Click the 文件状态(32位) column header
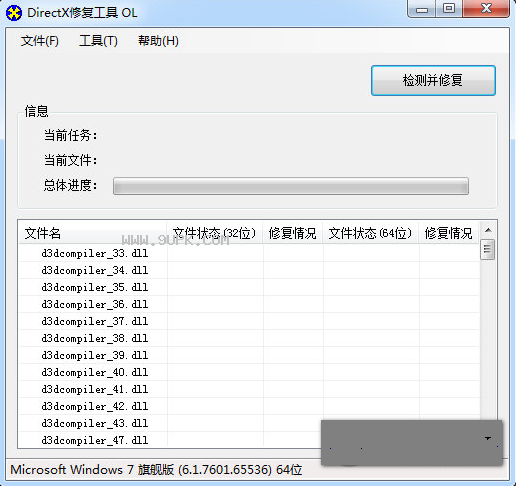 [x=214, y=233]
